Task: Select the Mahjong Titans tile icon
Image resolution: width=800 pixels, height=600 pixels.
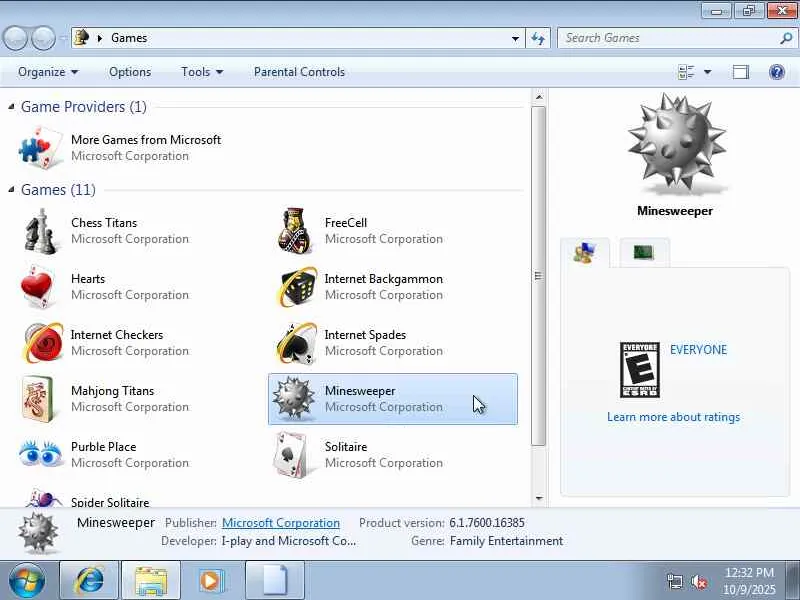Action: click(x=38, y=399)
